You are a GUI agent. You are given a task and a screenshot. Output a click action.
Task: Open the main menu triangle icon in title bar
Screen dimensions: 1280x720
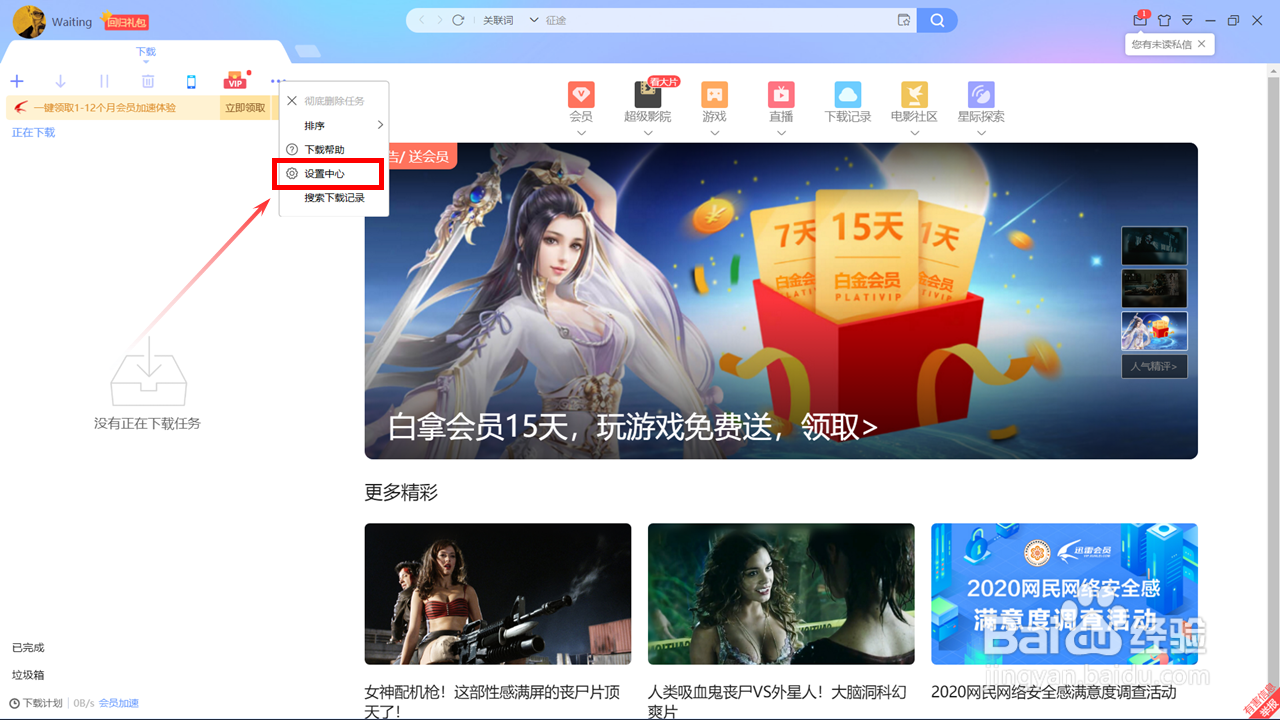tap(1187, 20)
